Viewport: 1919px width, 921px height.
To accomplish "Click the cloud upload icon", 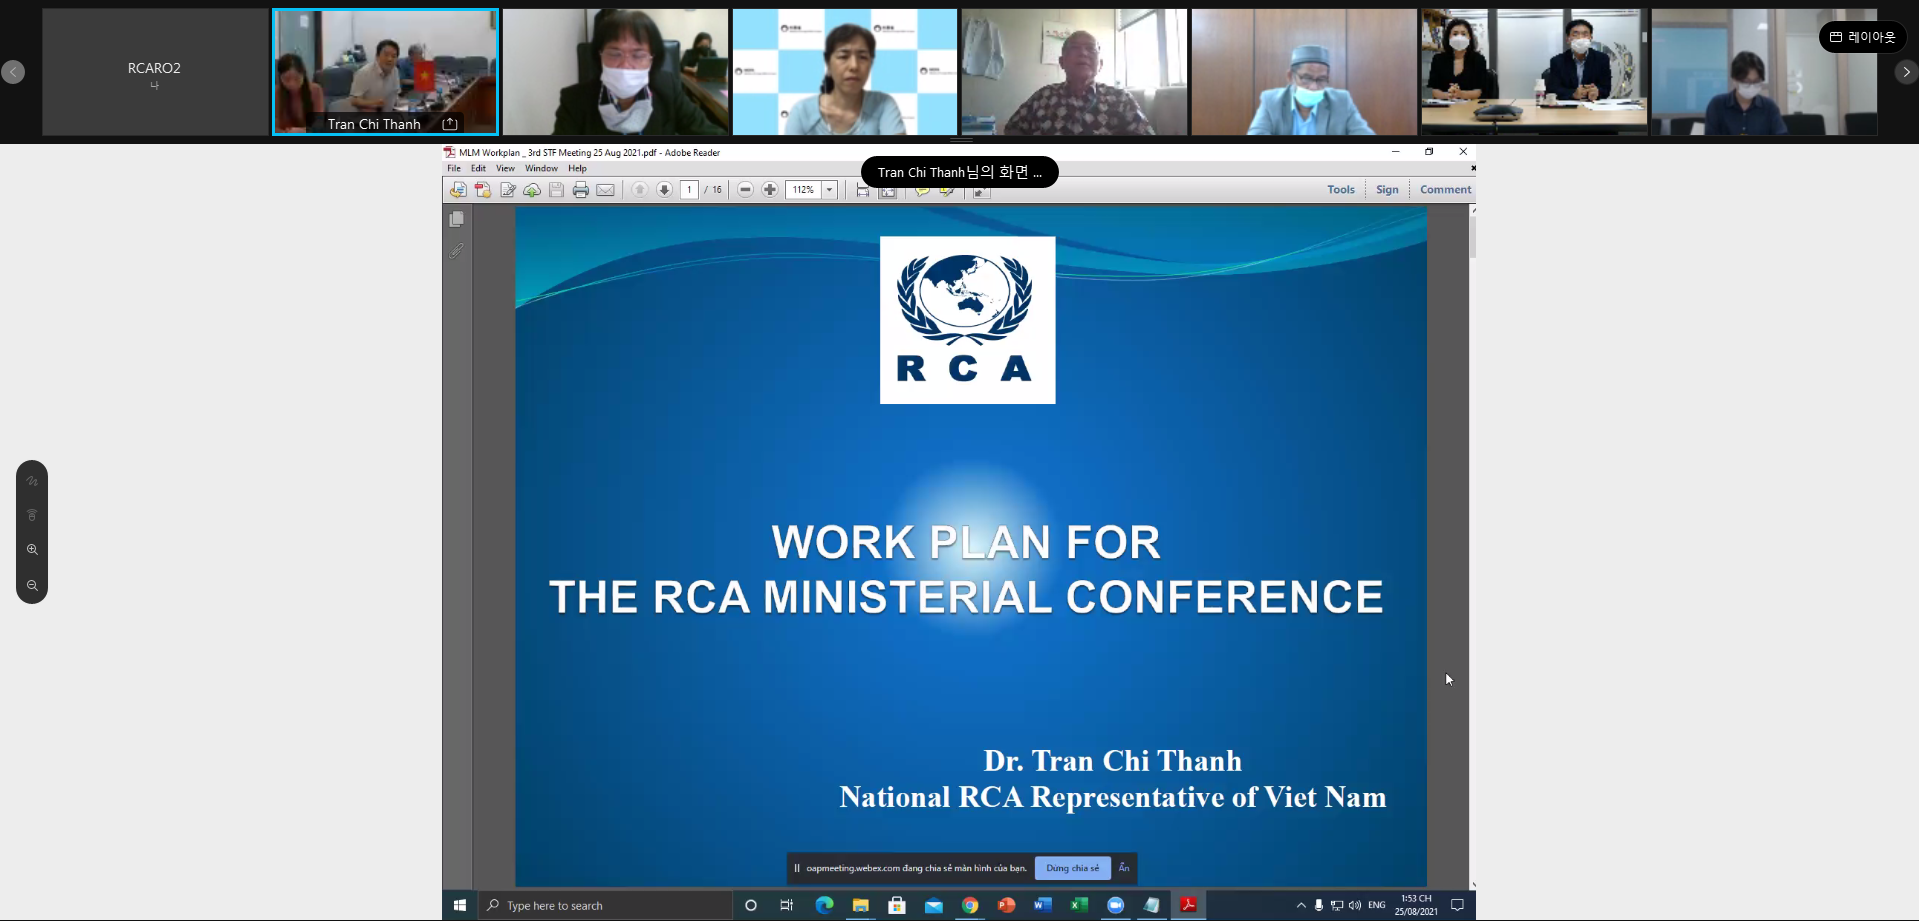I will point(532,190).
